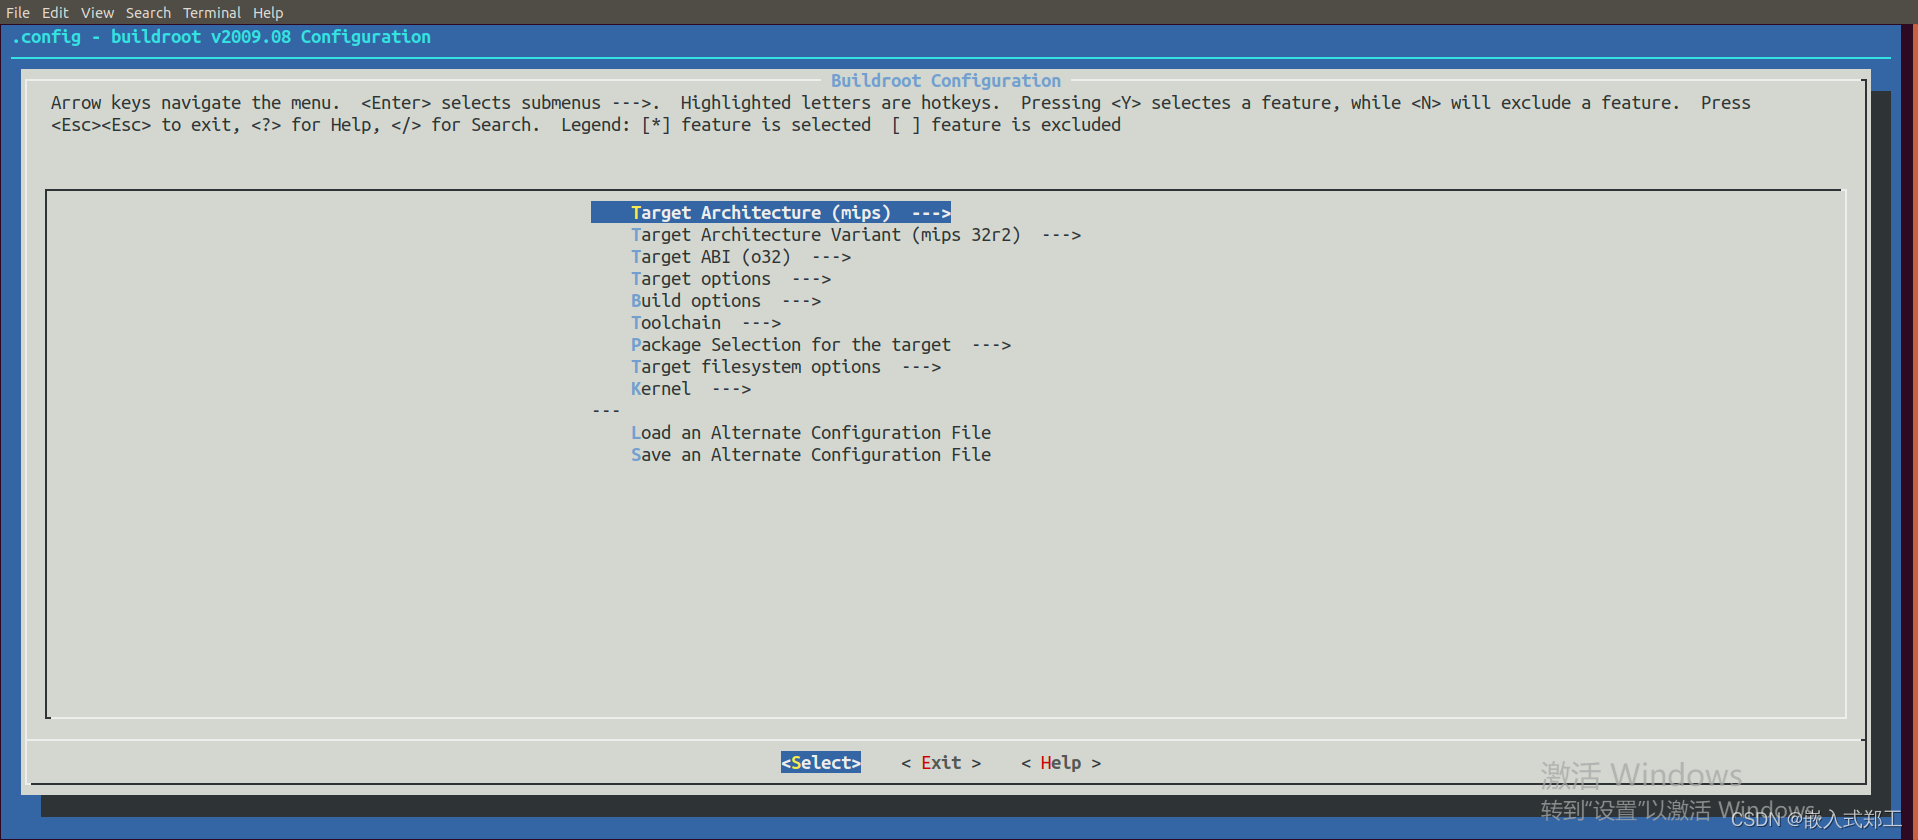Open Package Selection for the target
The width and height of the screenshot is (1918, 840).
pos(821,344)
